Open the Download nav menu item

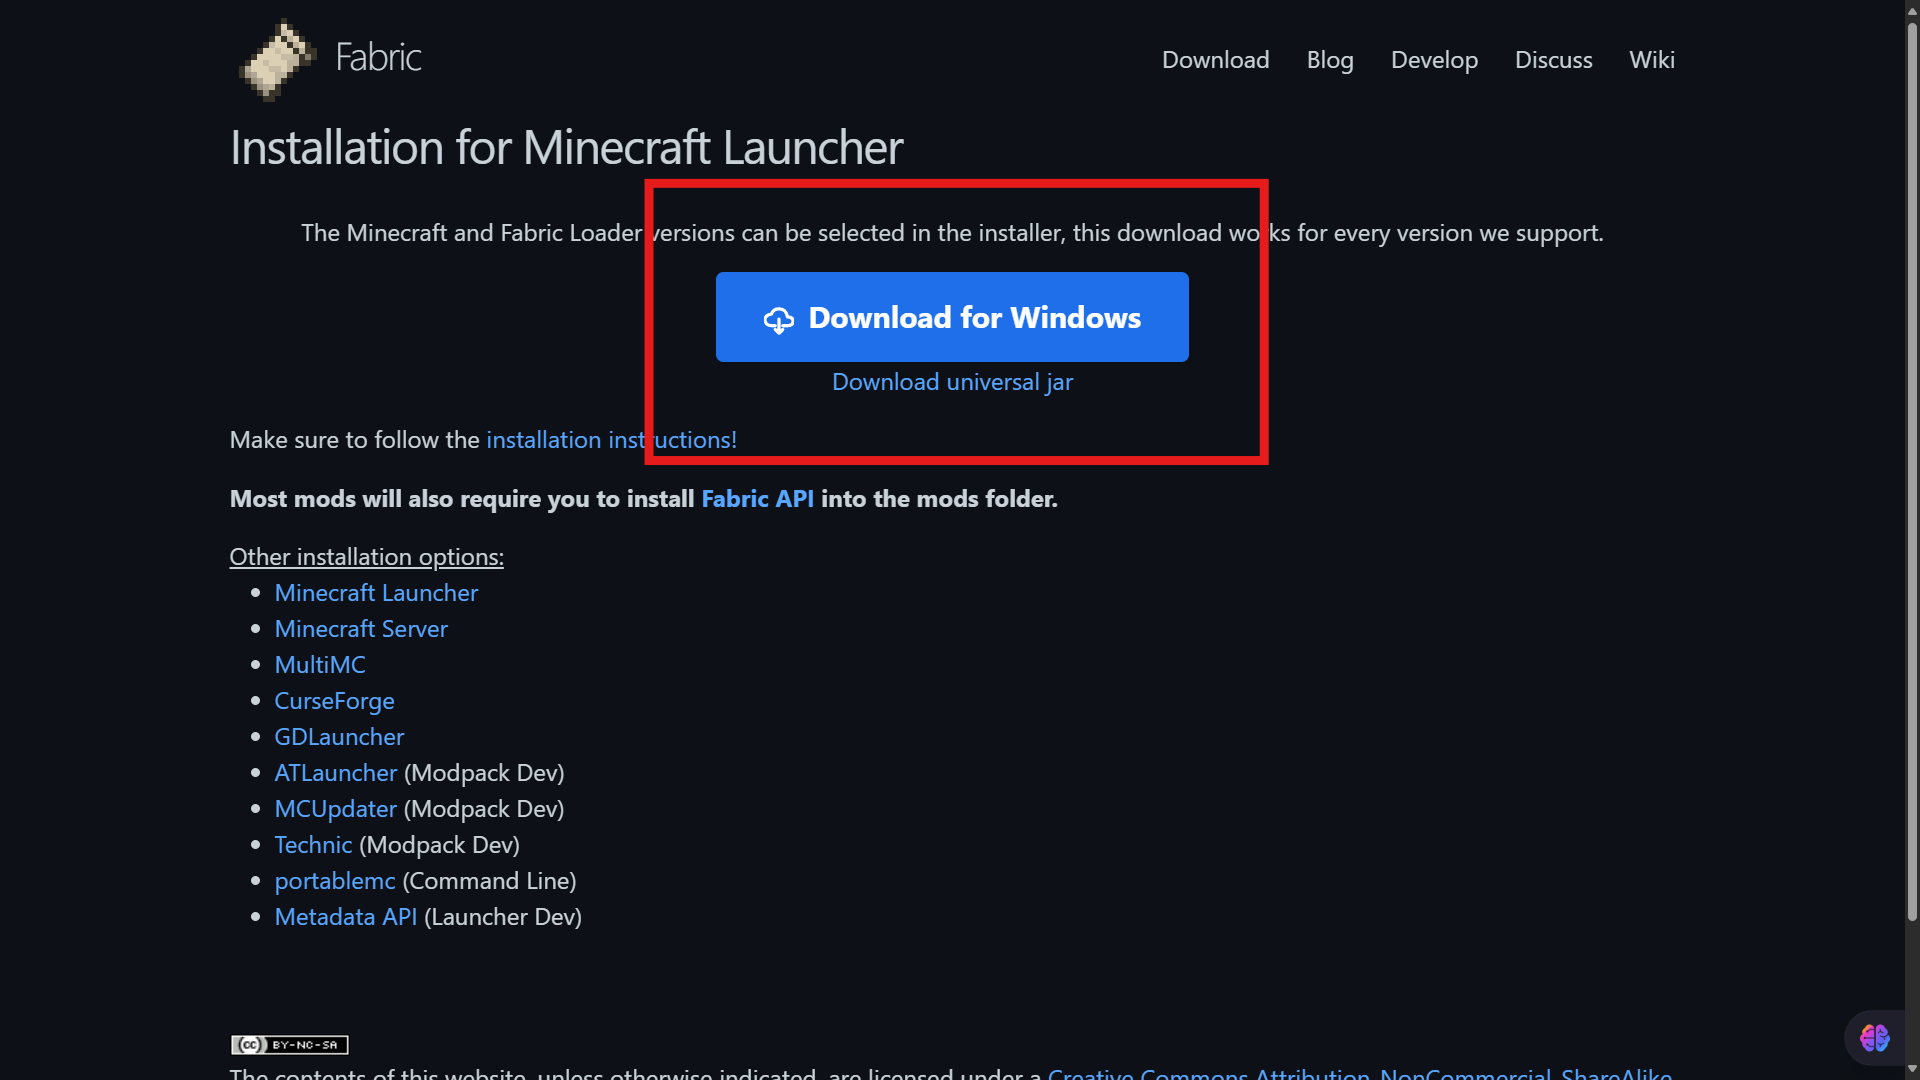1215,60
